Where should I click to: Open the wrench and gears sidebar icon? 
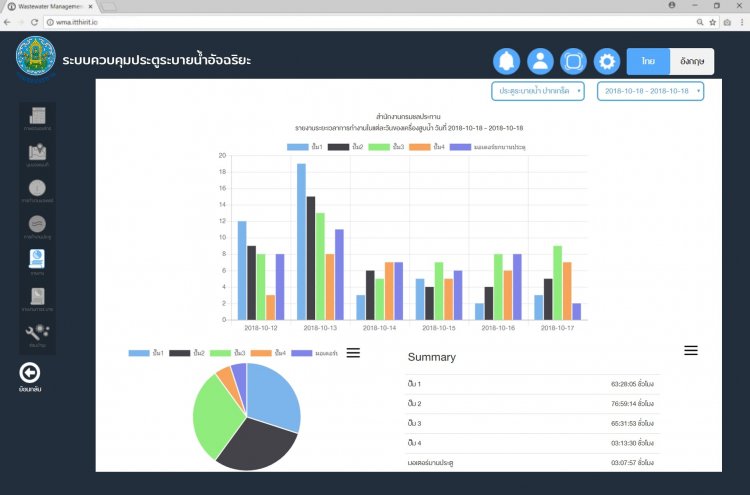point(37,335)
